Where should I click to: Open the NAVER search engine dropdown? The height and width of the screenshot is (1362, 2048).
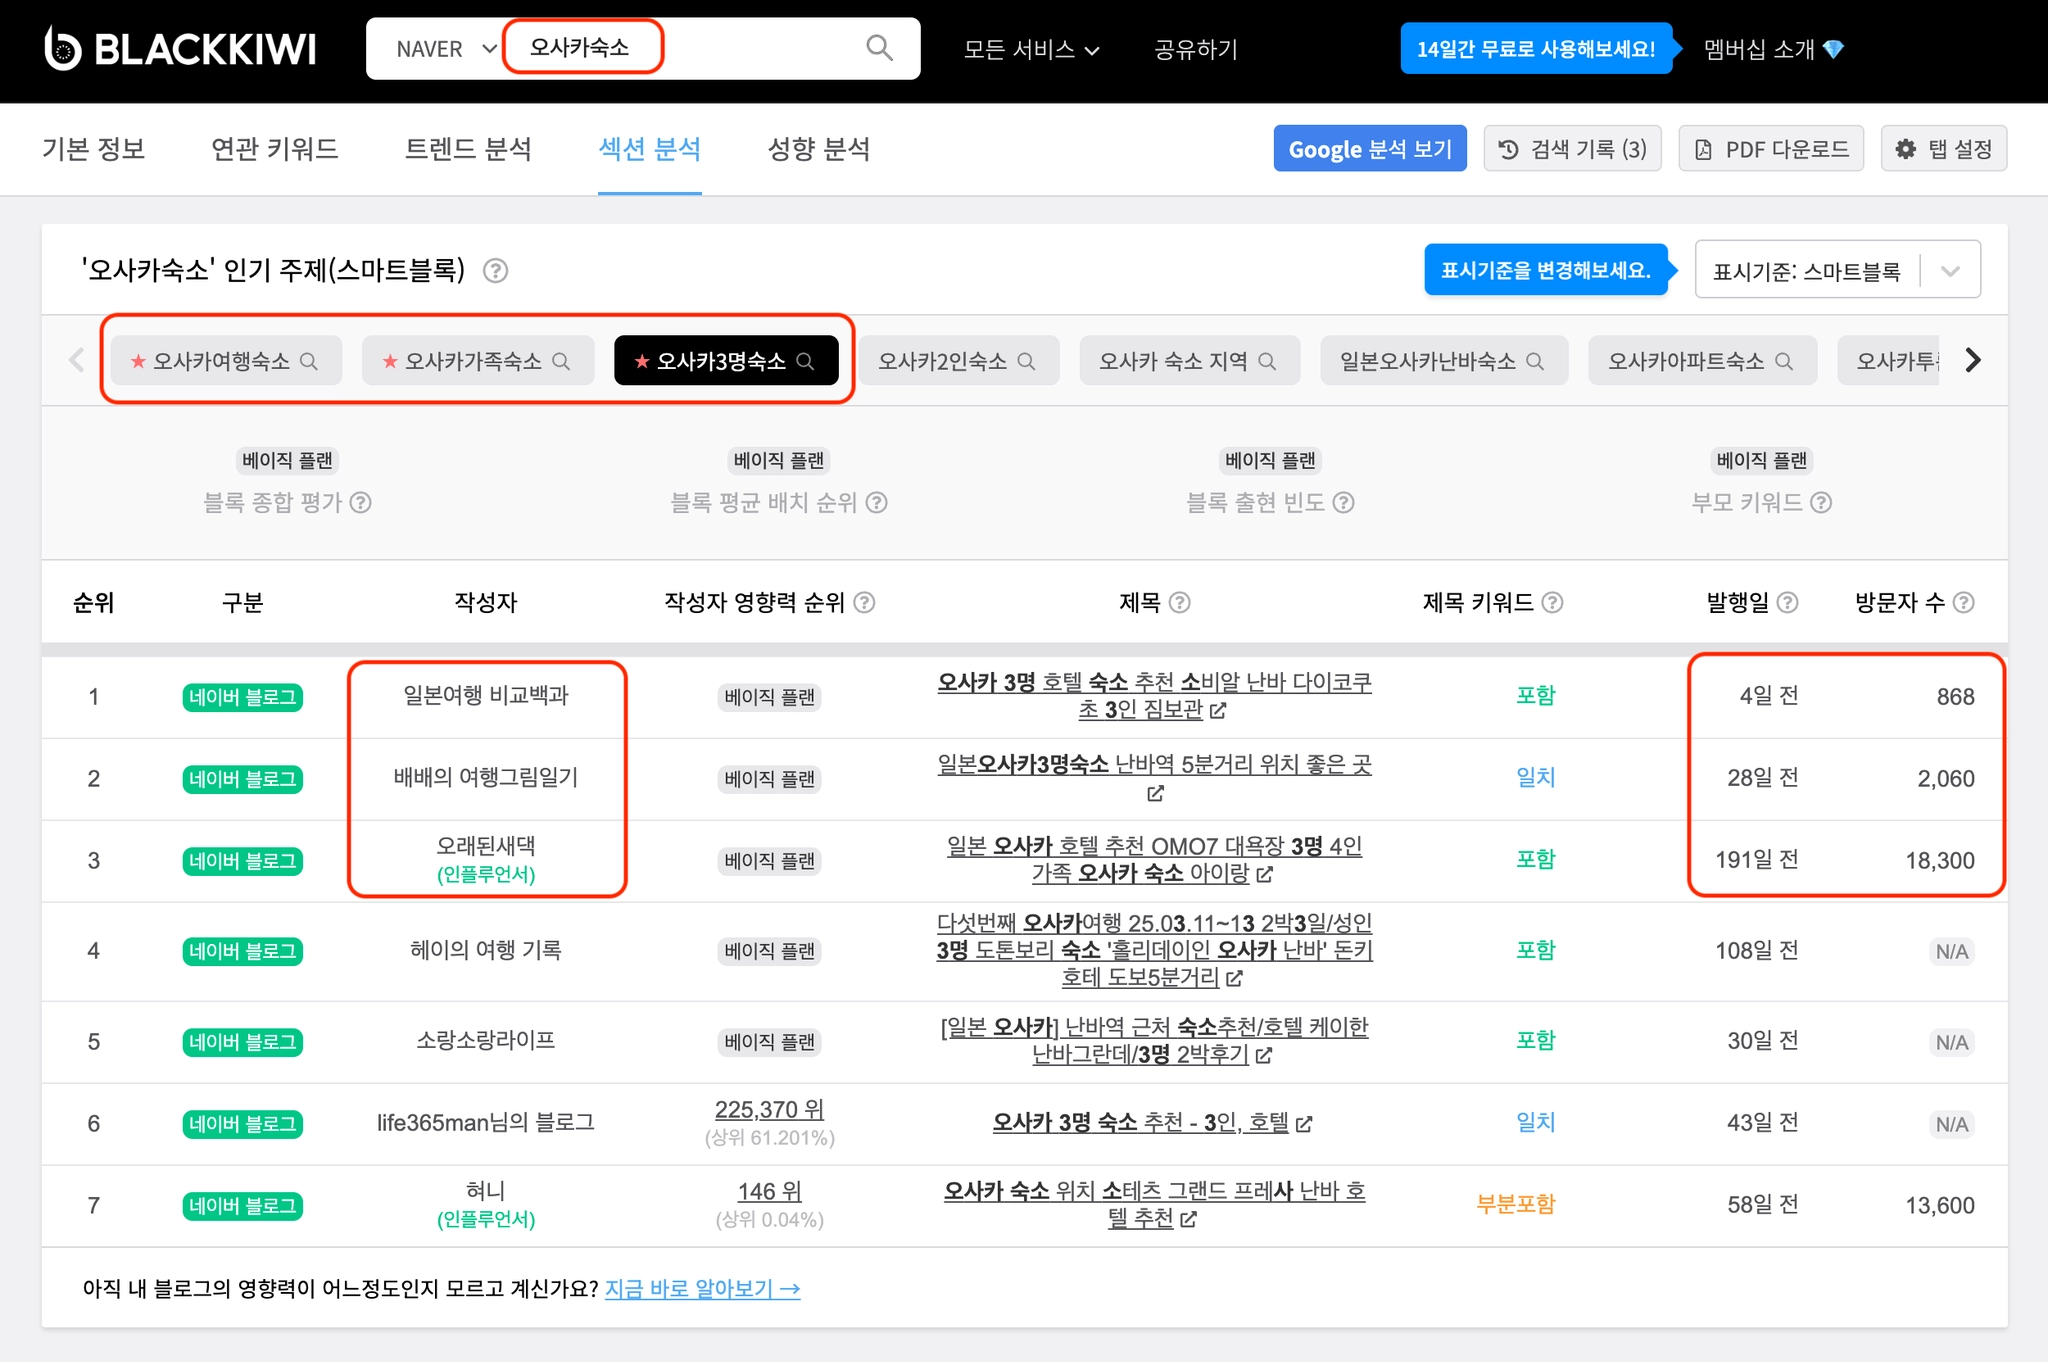445,49
